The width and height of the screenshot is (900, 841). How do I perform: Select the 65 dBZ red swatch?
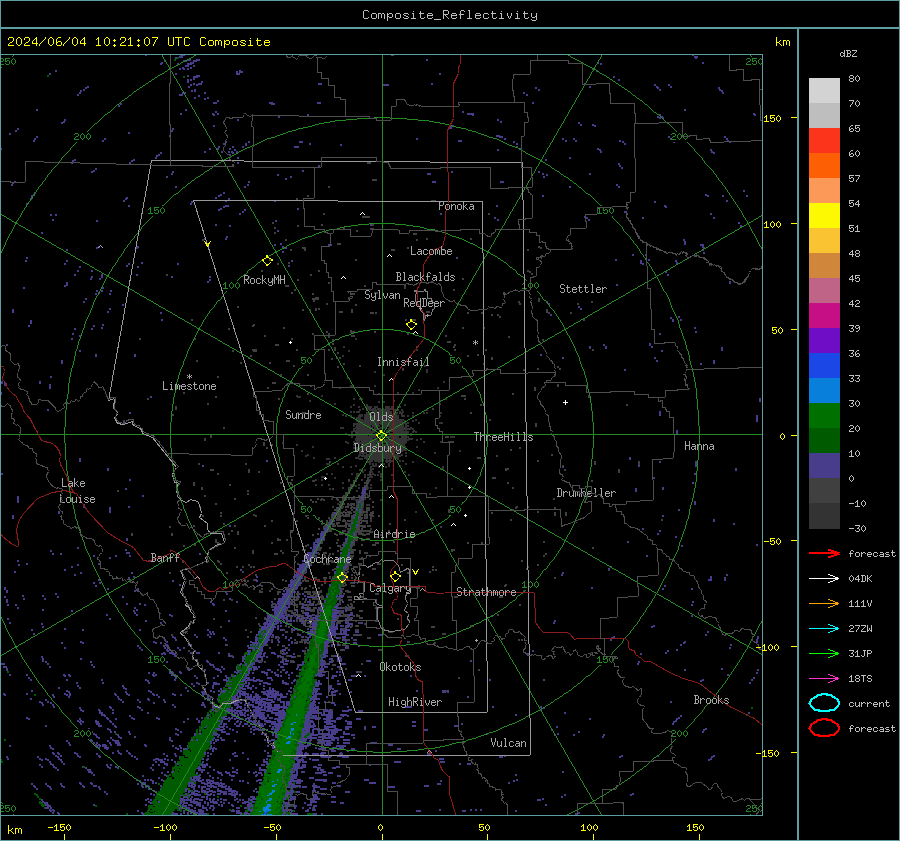pyautogui.click(x=824, y=140)
